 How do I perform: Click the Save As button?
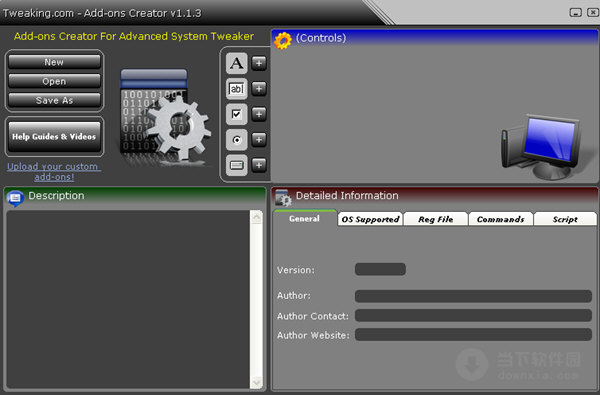54,100
